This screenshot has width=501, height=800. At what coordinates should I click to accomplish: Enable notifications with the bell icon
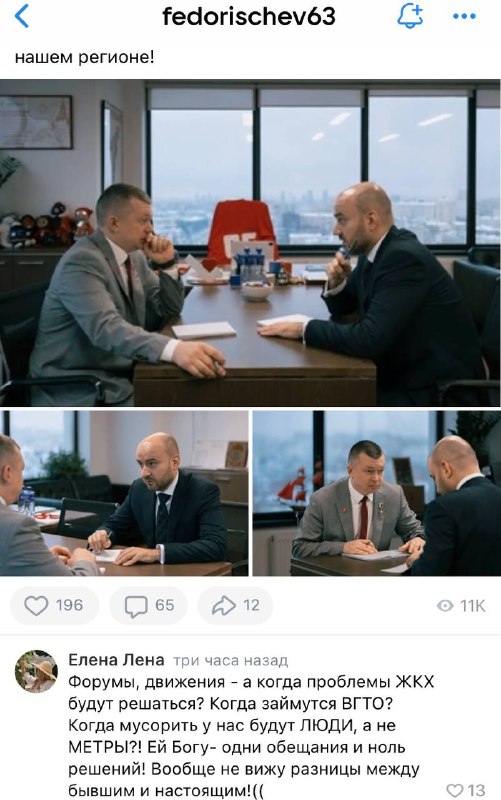[x=410, y=16]
